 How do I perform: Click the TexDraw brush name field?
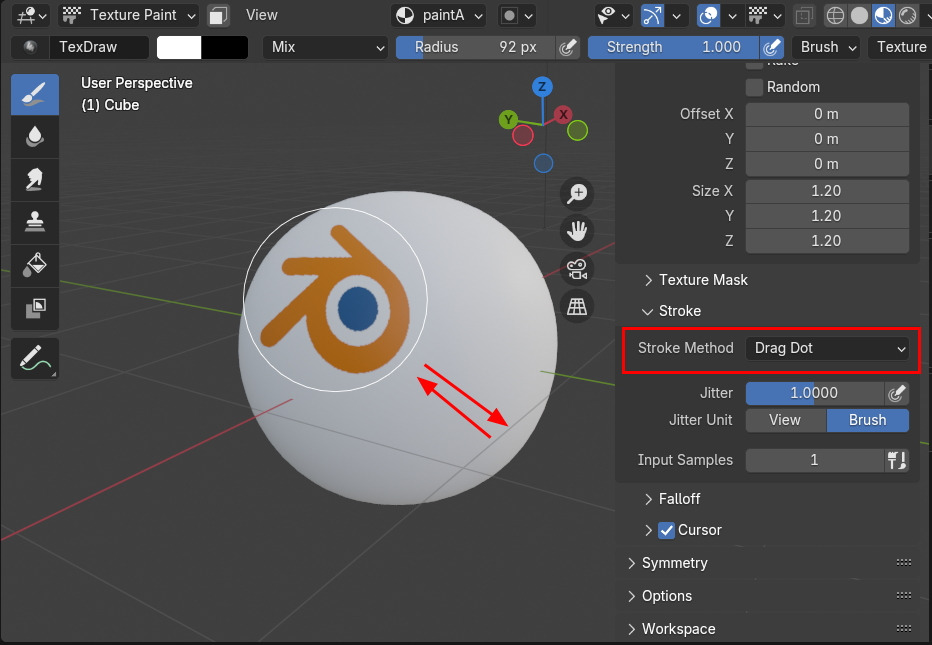(99, 47)
